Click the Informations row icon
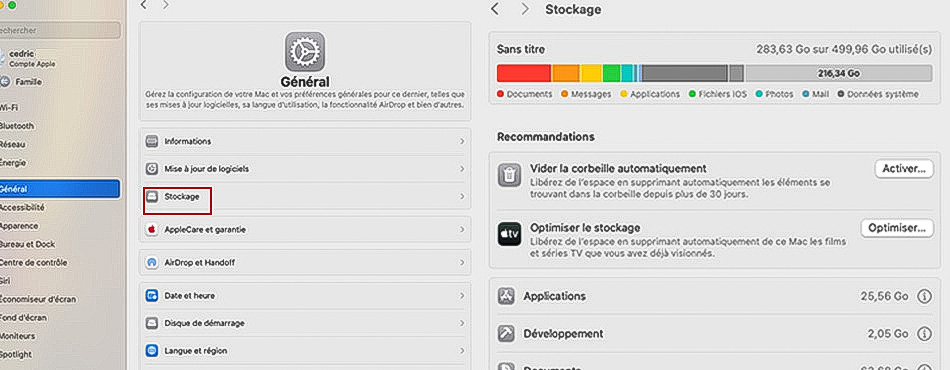 (x=151, y=141)
